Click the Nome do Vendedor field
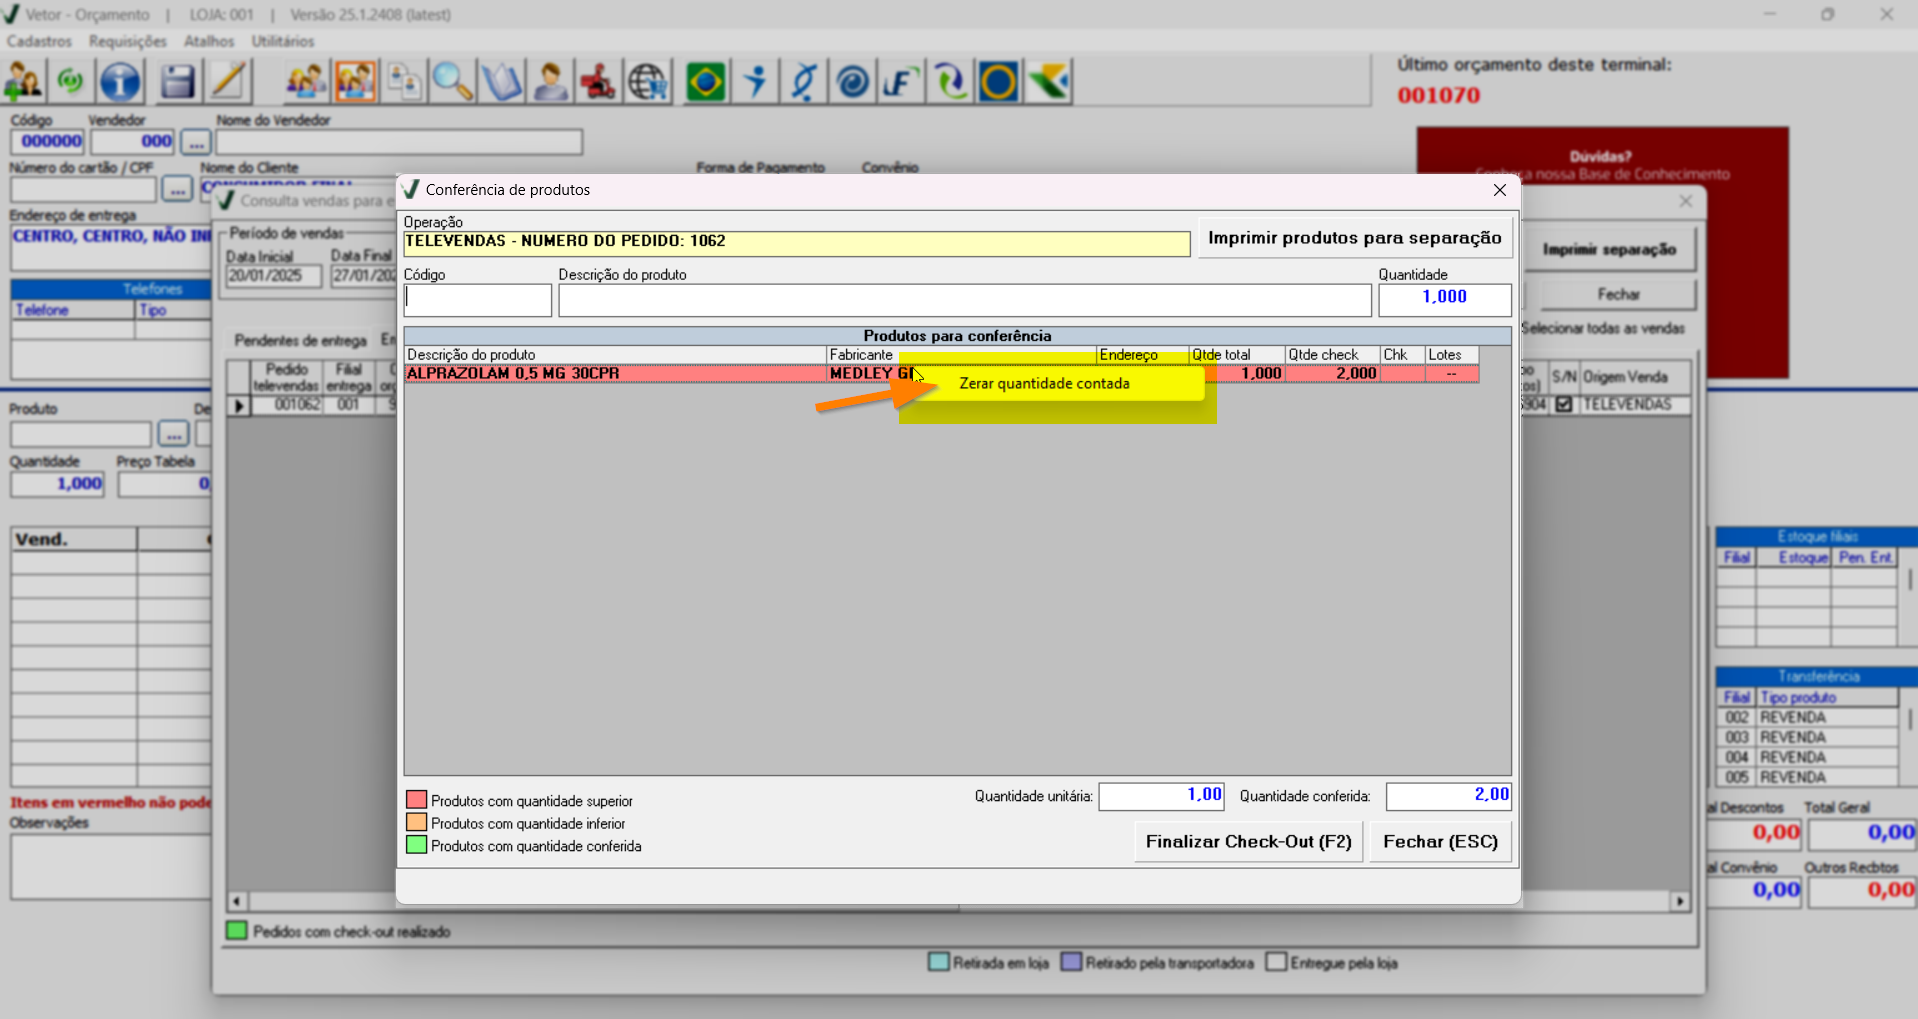 [x=399, y=142]
